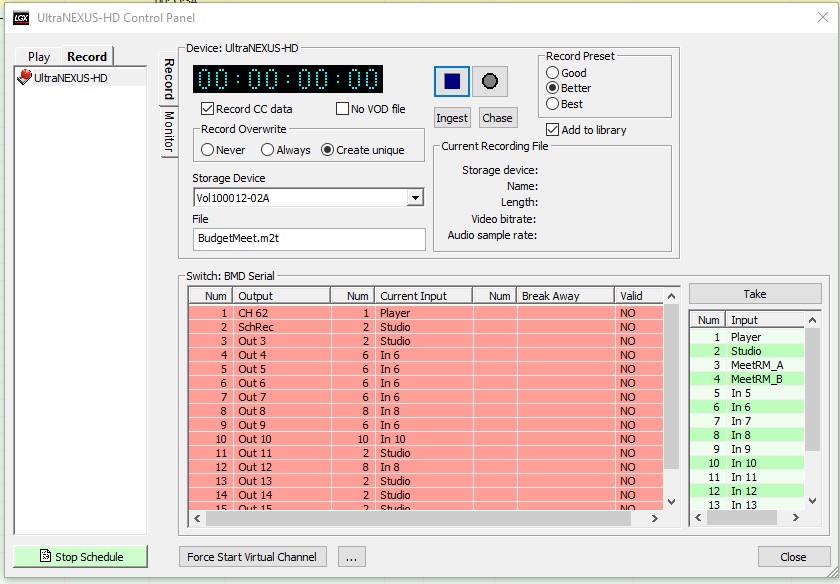This screenshot has width=840, height=584.
Task: Click the stop recording square button
Action: click(451, 82)
